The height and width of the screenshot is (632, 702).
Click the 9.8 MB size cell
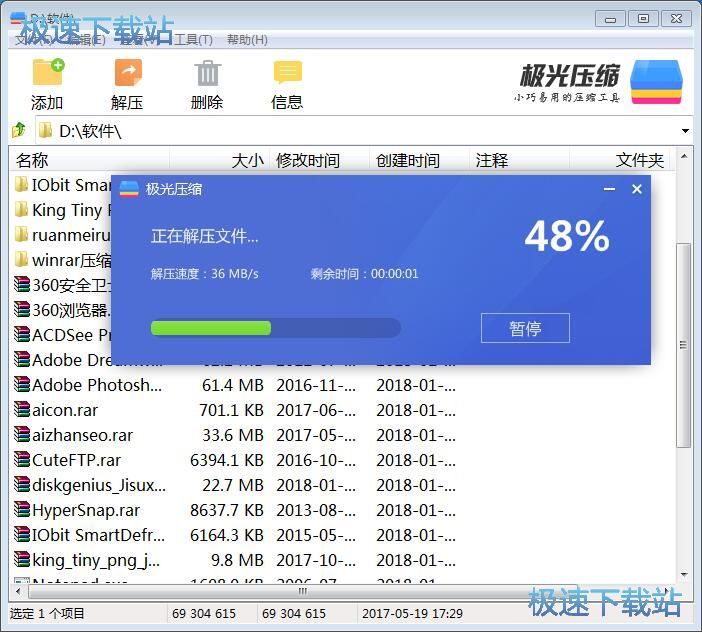click(237, 560)
